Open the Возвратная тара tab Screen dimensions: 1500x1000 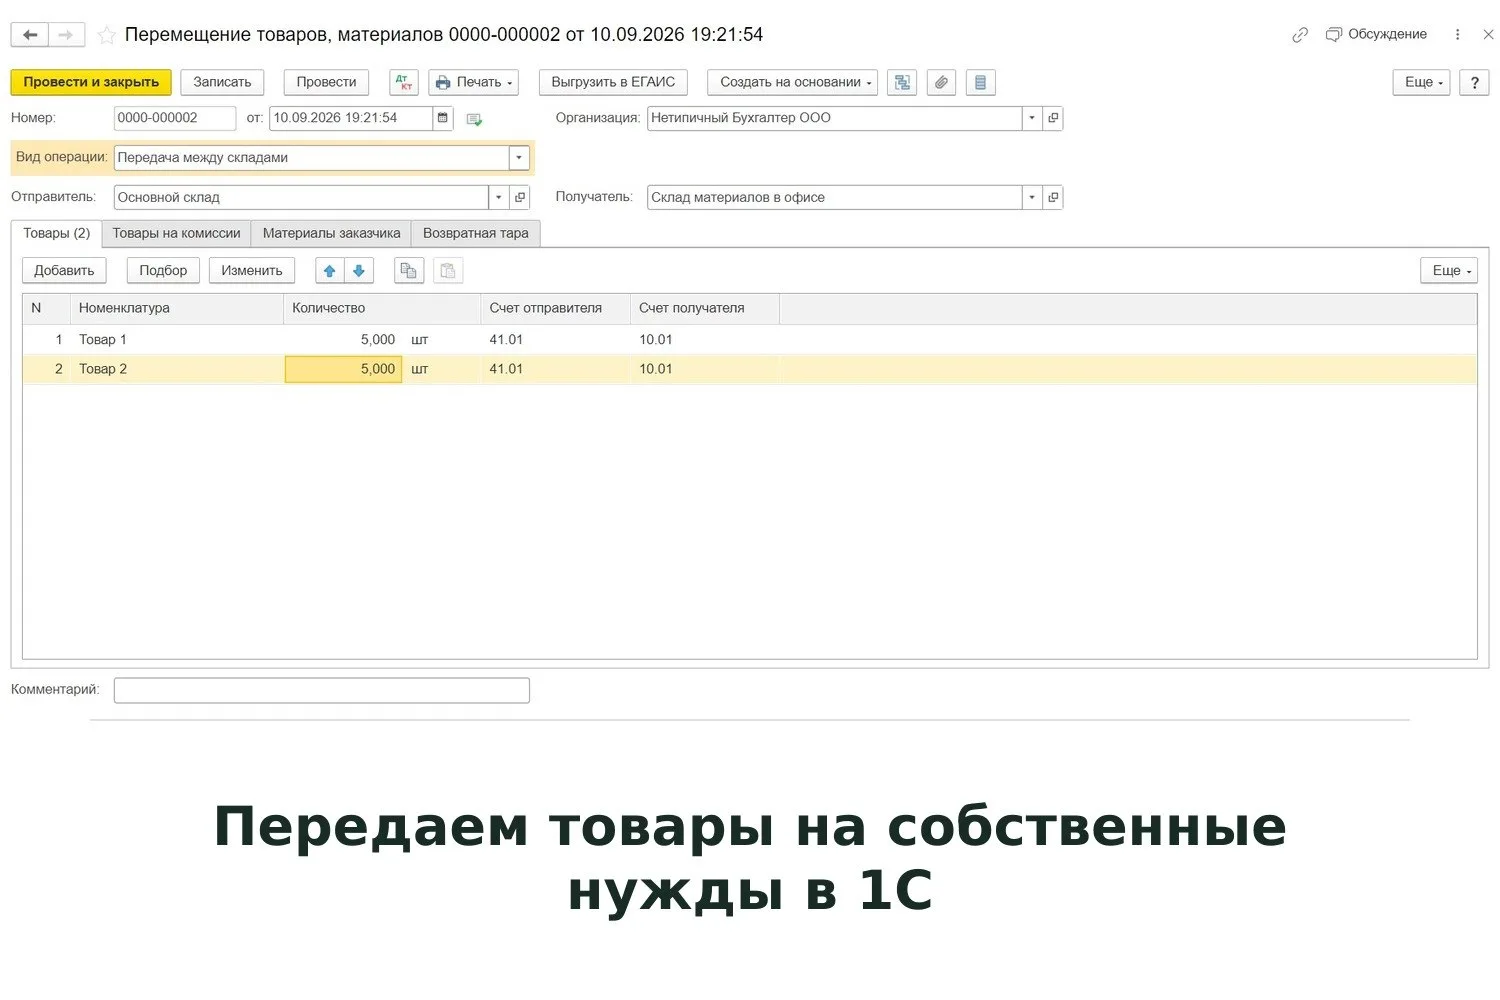476,233
